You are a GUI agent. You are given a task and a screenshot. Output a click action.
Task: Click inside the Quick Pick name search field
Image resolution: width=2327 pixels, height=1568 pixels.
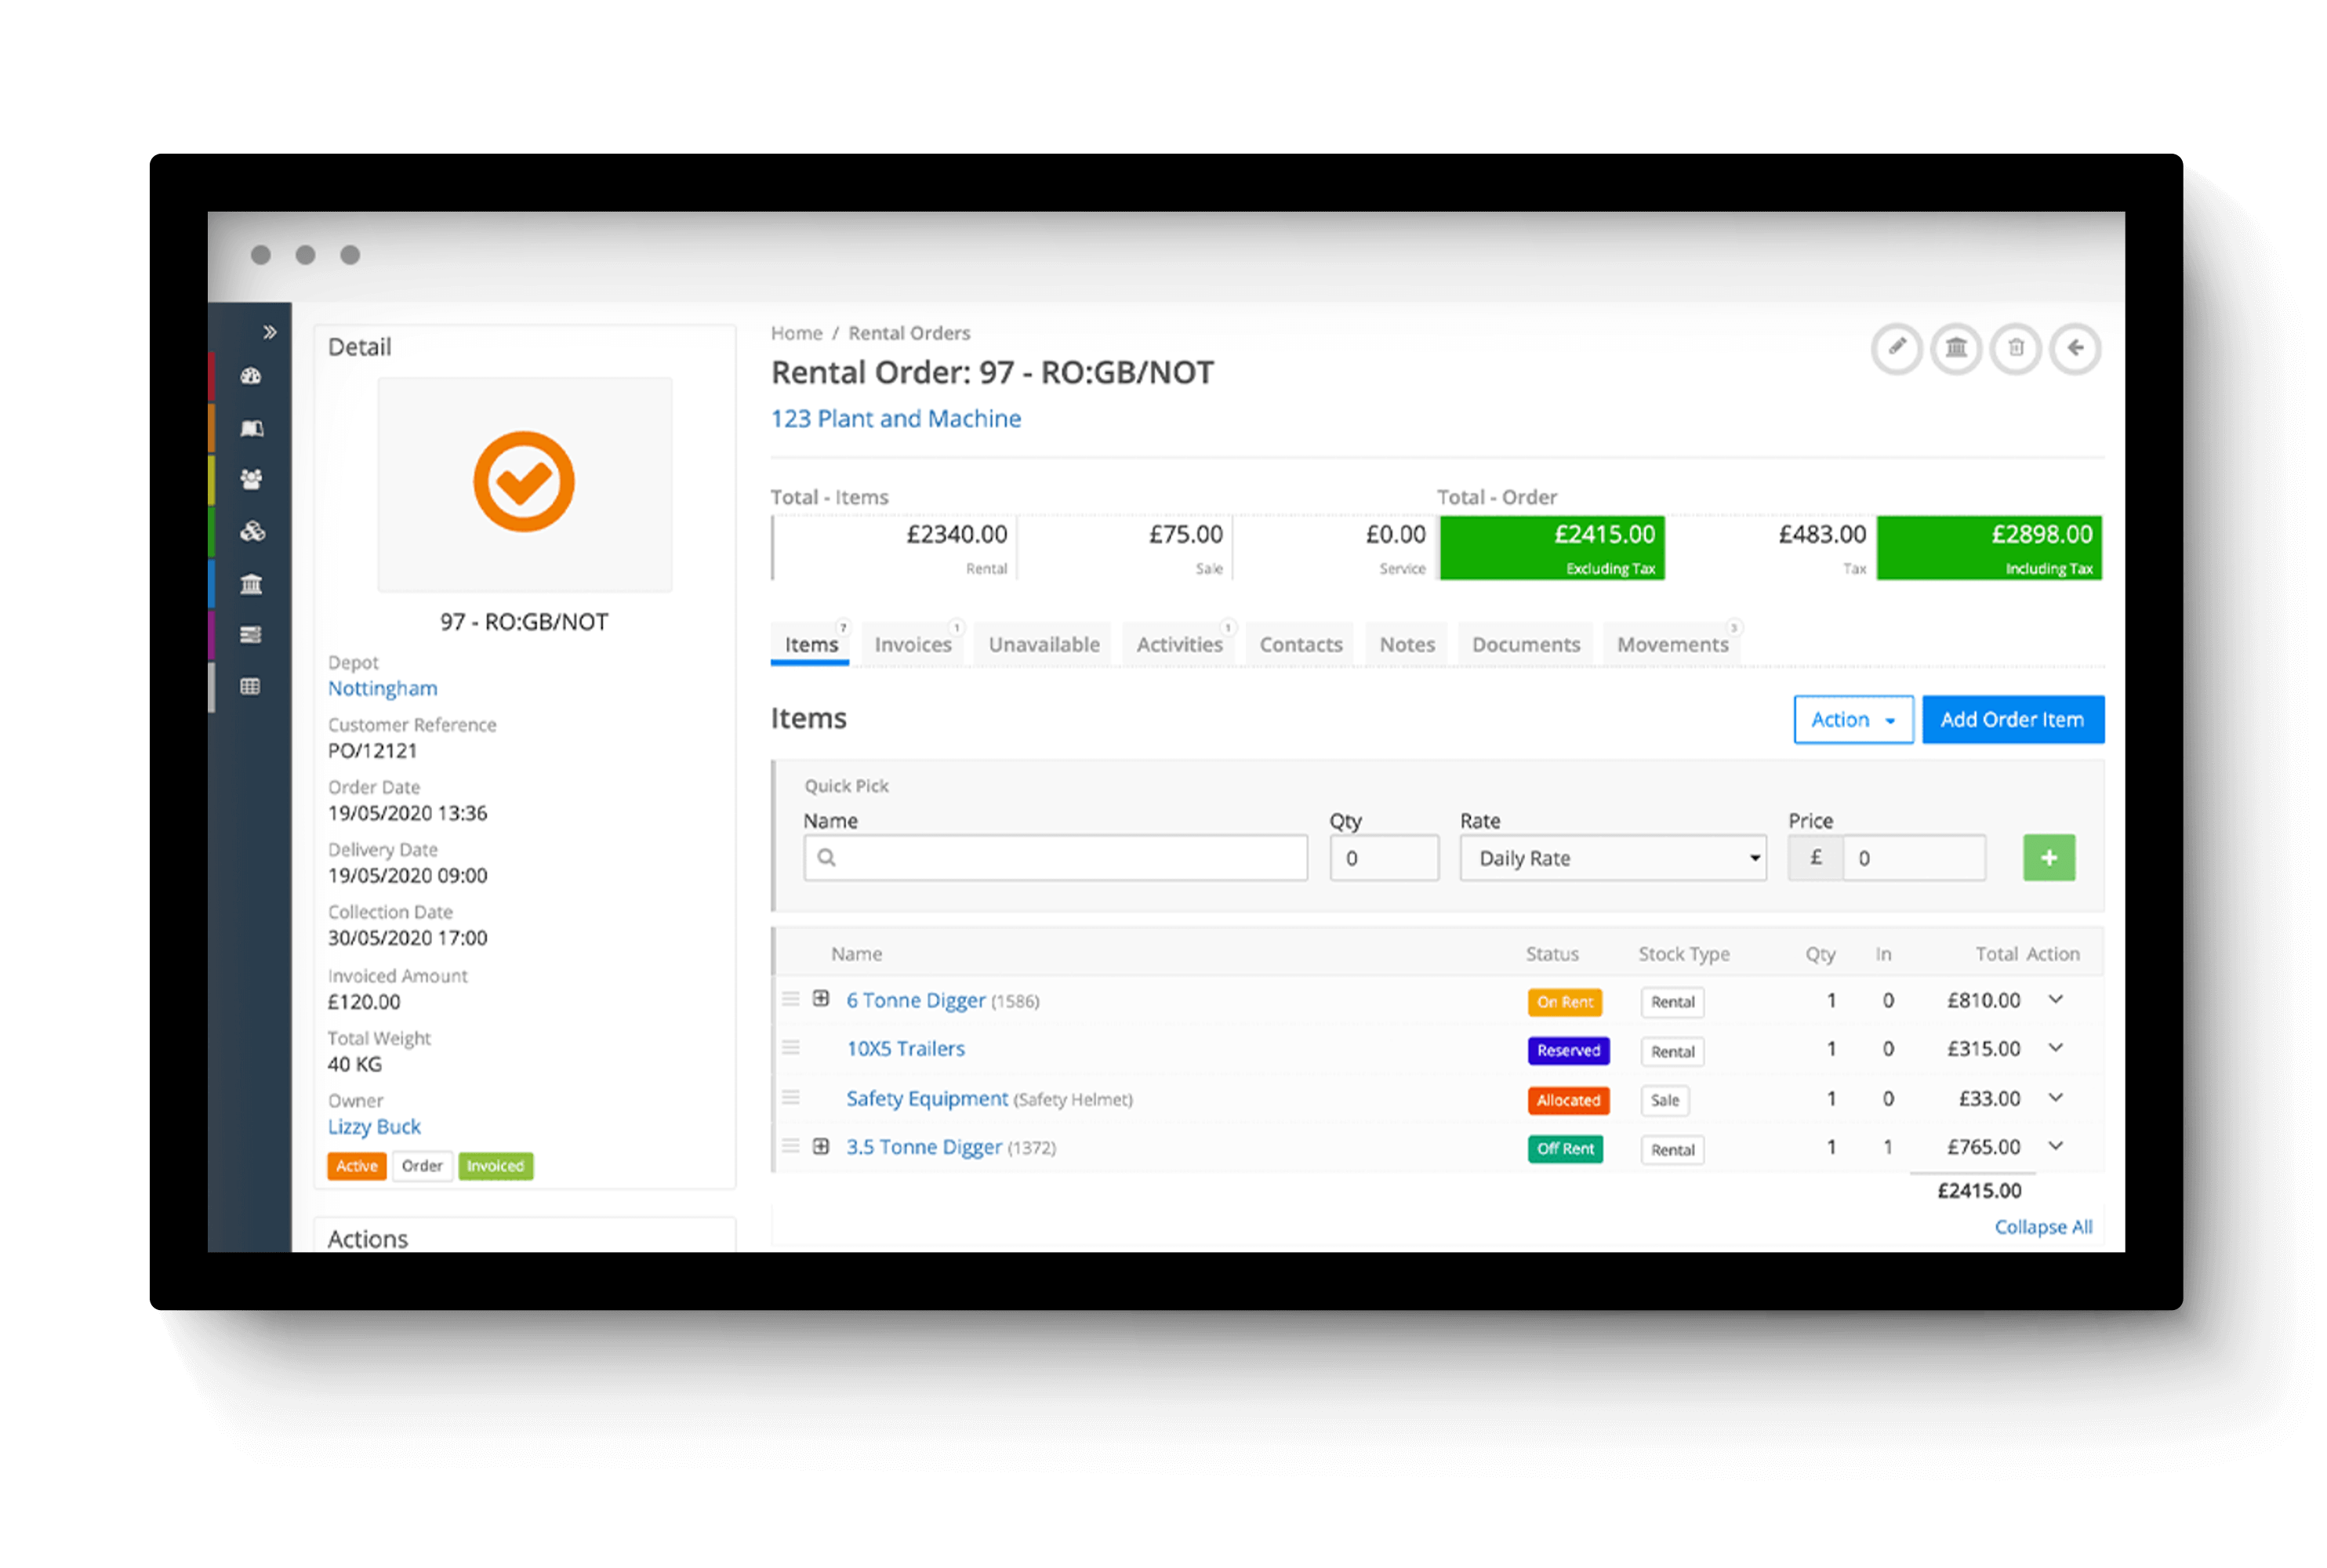[1055, 857]
